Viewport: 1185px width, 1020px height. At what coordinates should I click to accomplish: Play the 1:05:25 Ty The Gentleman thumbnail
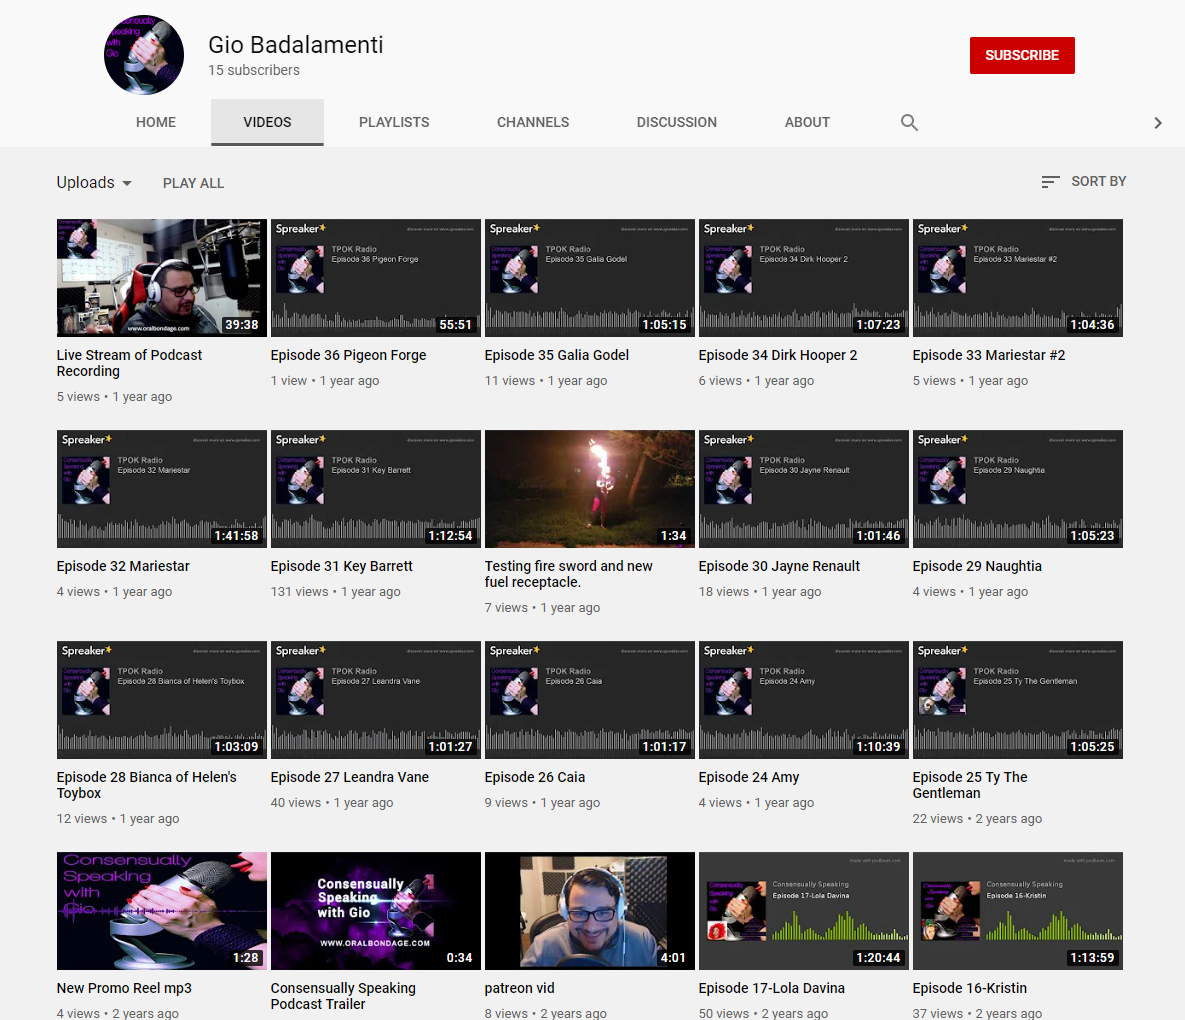1017,700
